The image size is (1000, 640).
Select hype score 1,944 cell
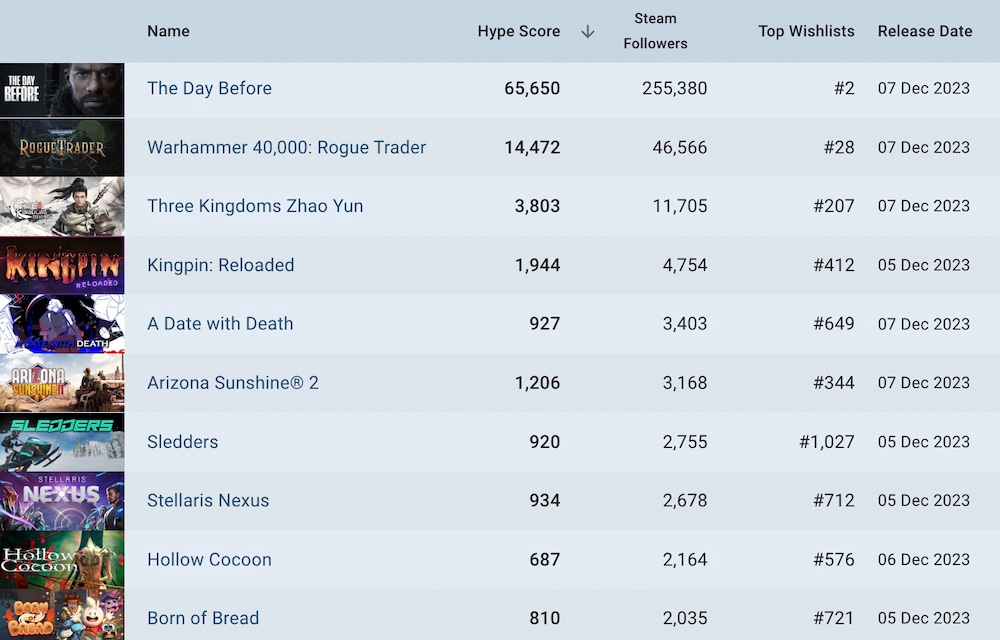[x=537, y=265]
